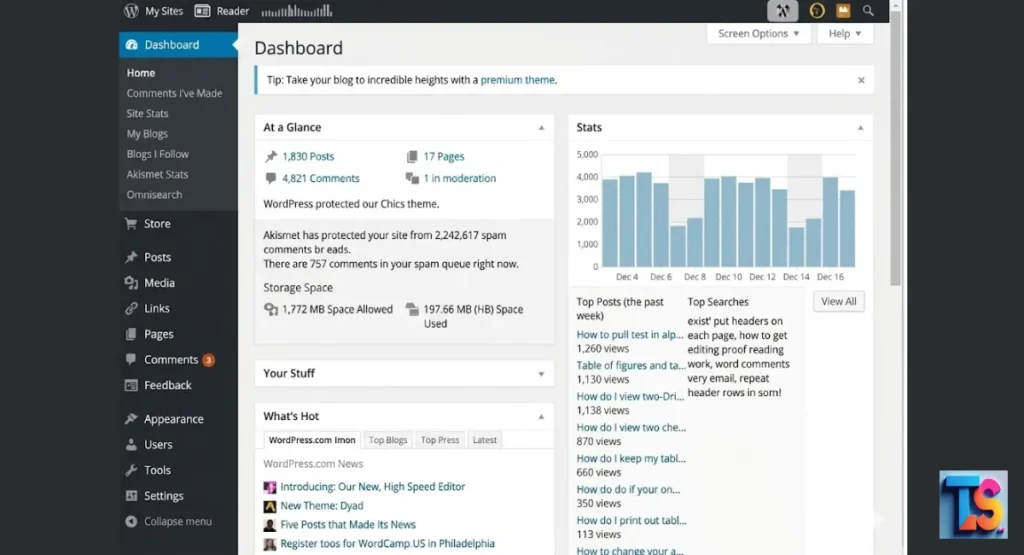The width and height of the screenshot is (1024, 555).
Task: Open Akismet Stats submenu
Action: click(x=157, y=174)
